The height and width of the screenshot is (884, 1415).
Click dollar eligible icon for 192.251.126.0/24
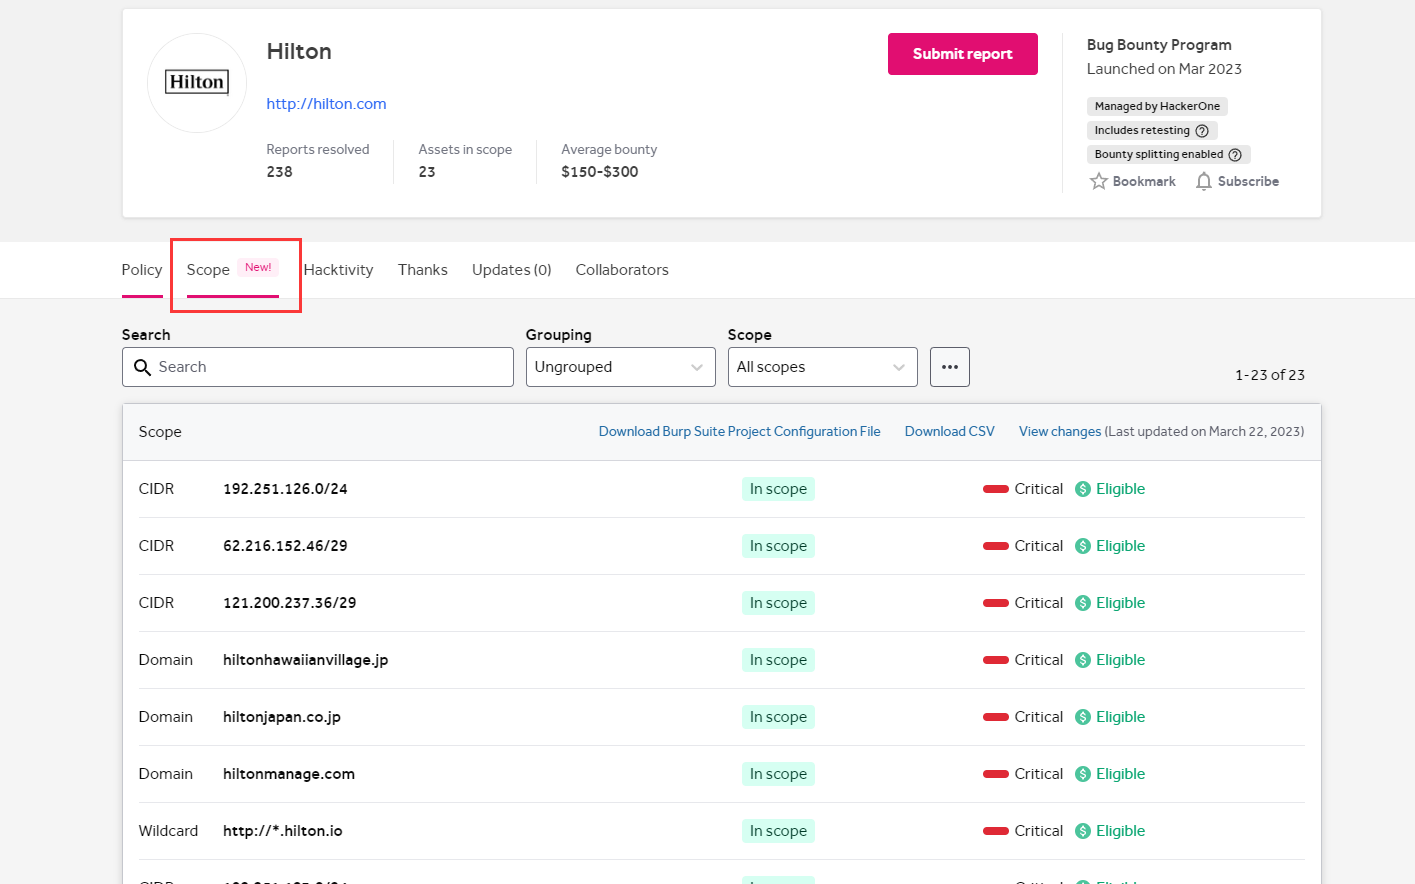point(1083,489)
